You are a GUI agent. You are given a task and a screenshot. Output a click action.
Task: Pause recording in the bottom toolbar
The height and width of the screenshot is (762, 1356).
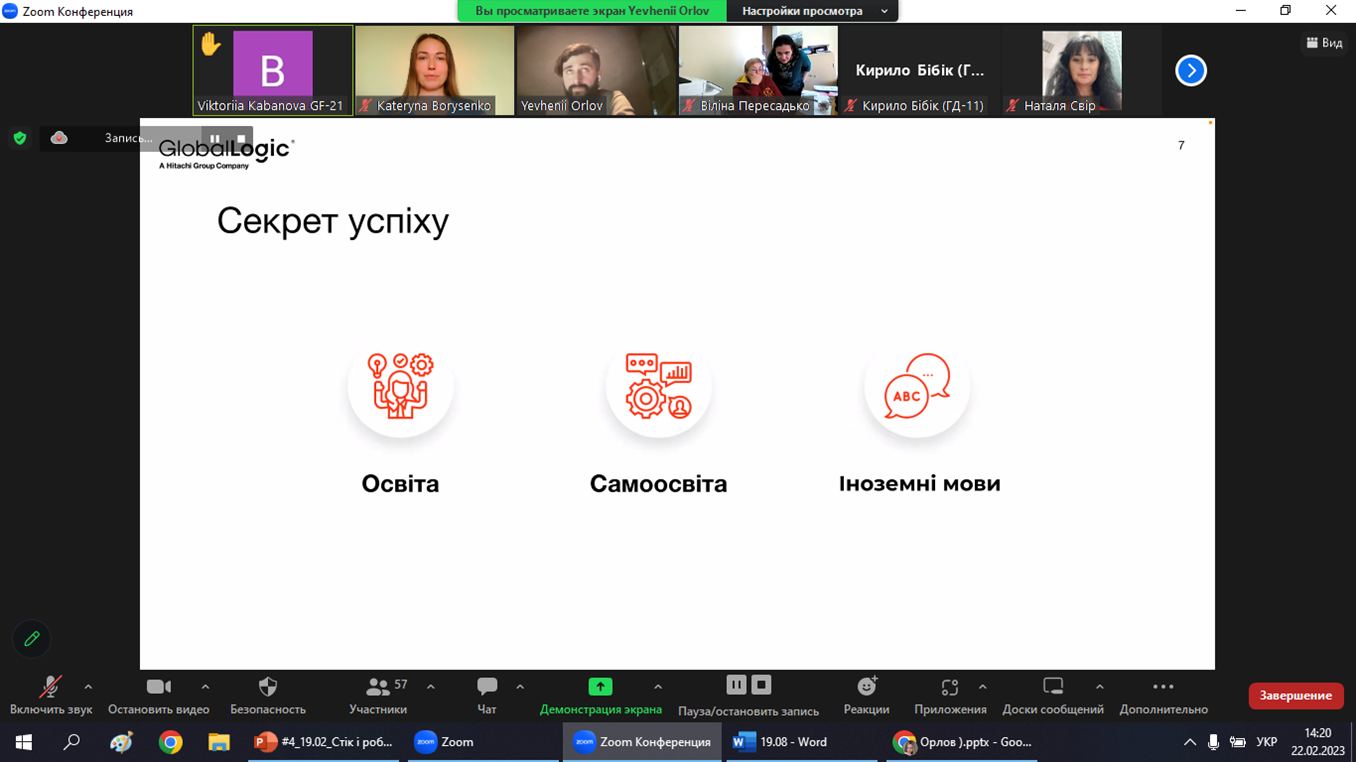[736, 685]
